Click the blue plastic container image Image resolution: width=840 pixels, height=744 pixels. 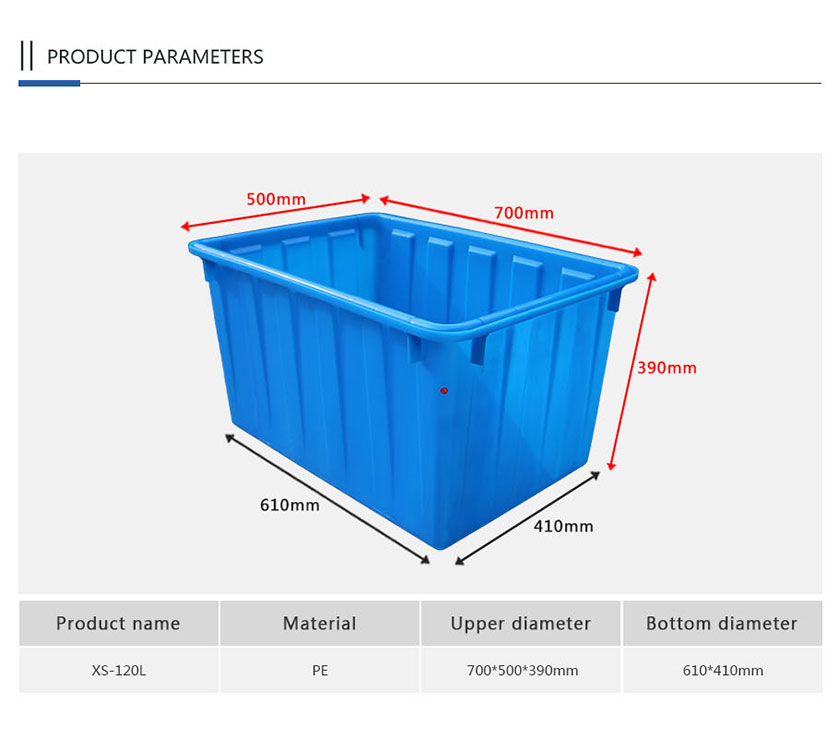click(x=413, y=380)
